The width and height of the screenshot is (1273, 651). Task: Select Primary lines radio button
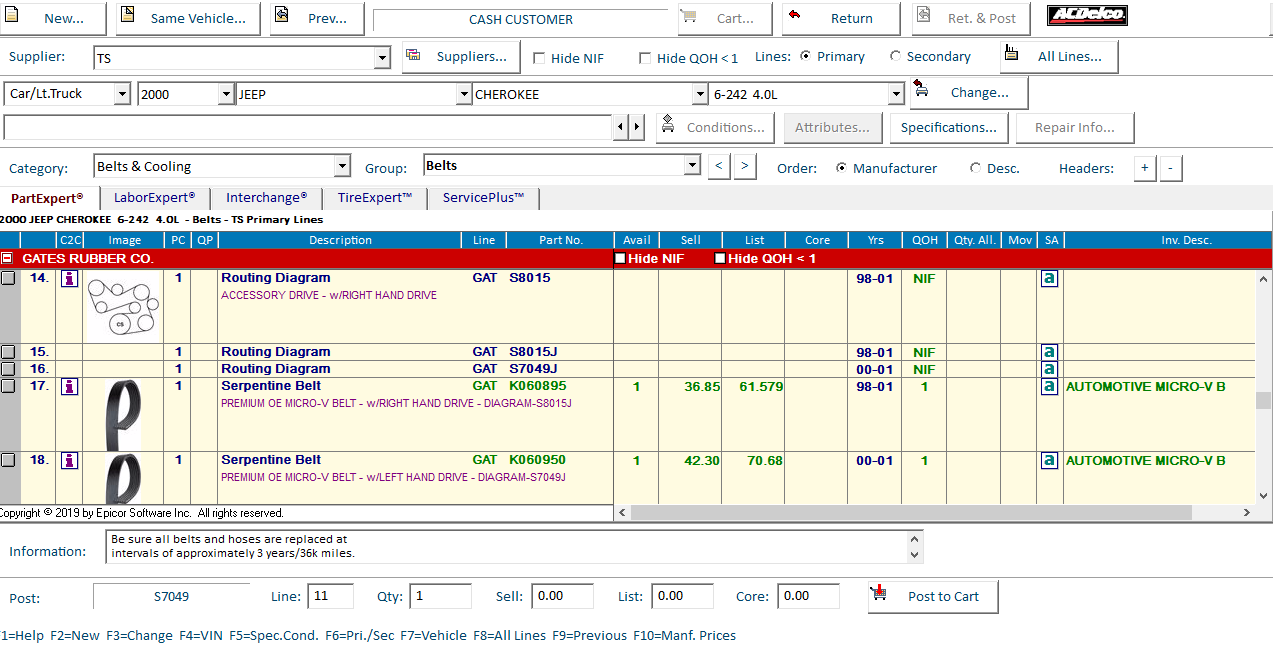[x=806, y=56]
